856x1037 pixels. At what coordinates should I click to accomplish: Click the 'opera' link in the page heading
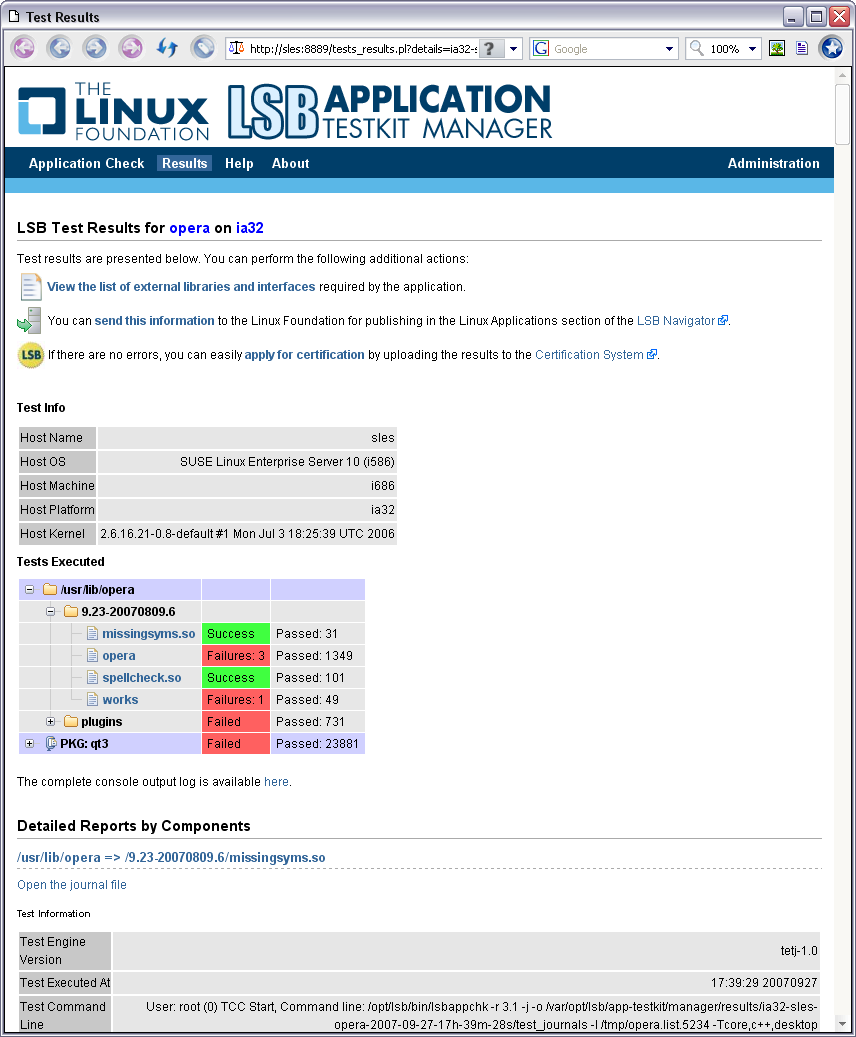190,228
